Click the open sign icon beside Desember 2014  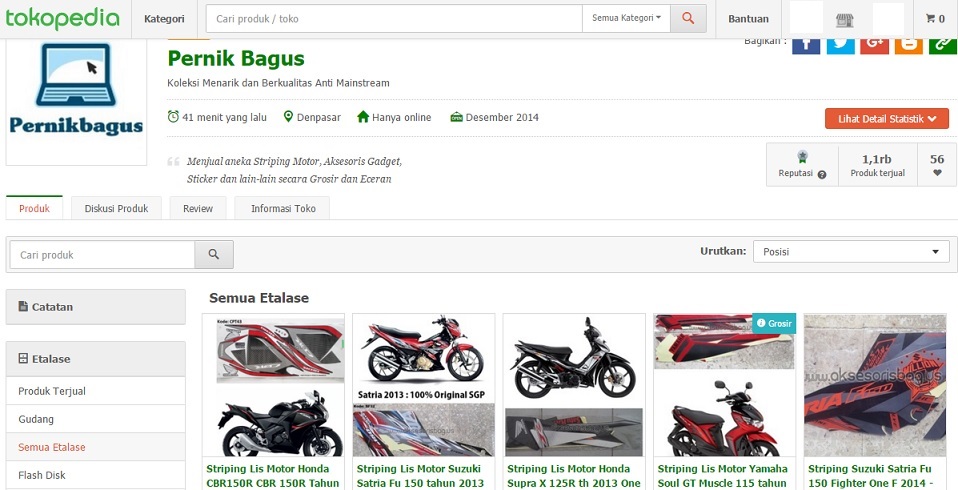pos(456,117)
